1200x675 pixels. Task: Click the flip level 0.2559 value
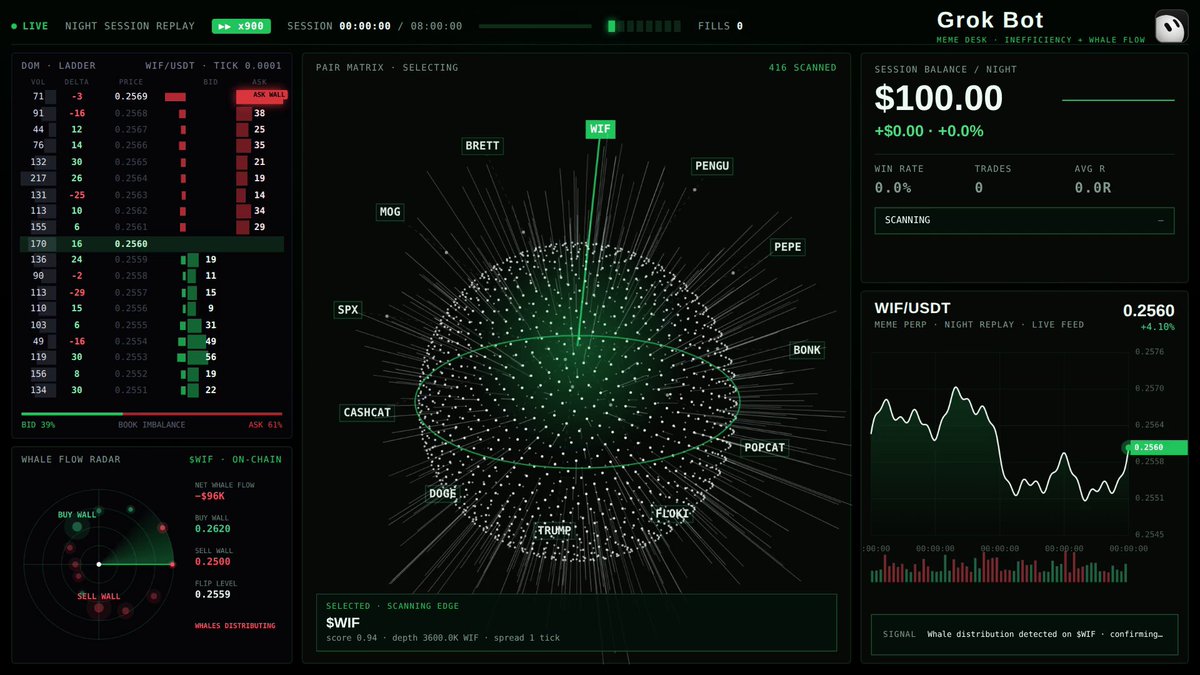coord(213,594)
